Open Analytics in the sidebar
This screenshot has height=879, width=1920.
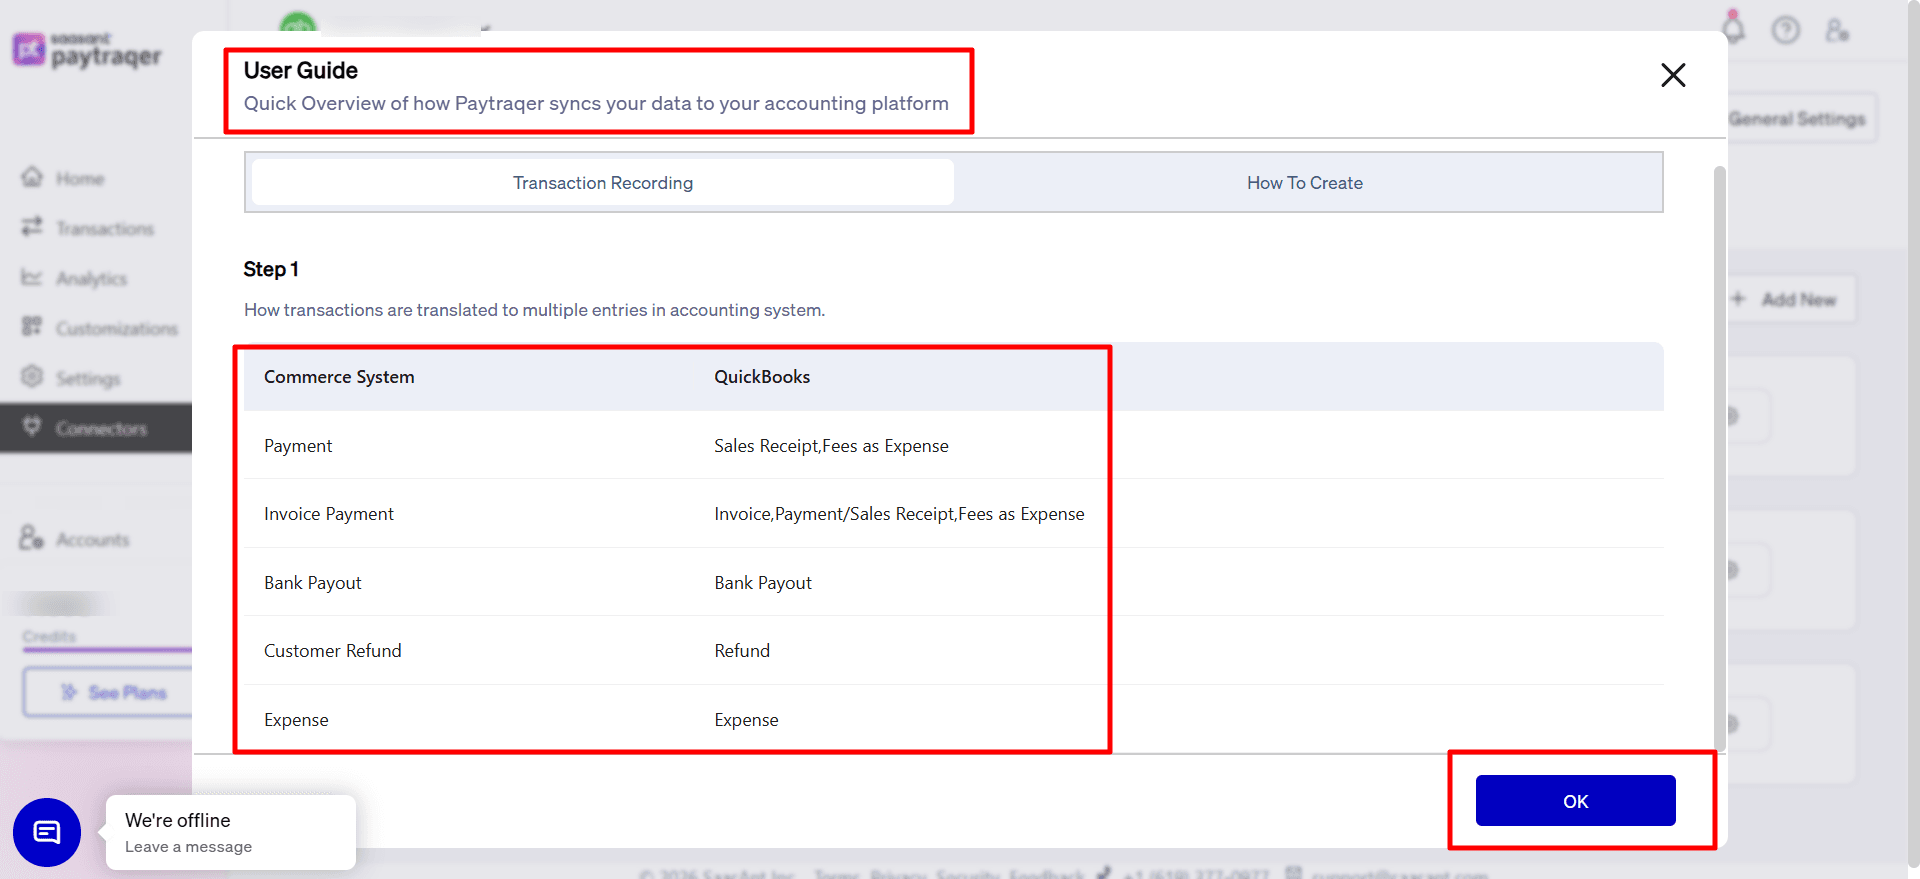[91, 279]
